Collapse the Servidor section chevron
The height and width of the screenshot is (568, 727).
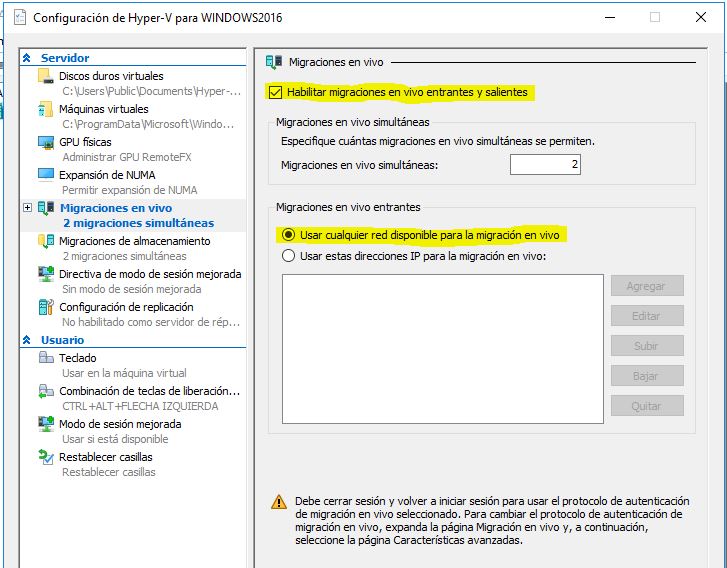pos(27,58)
